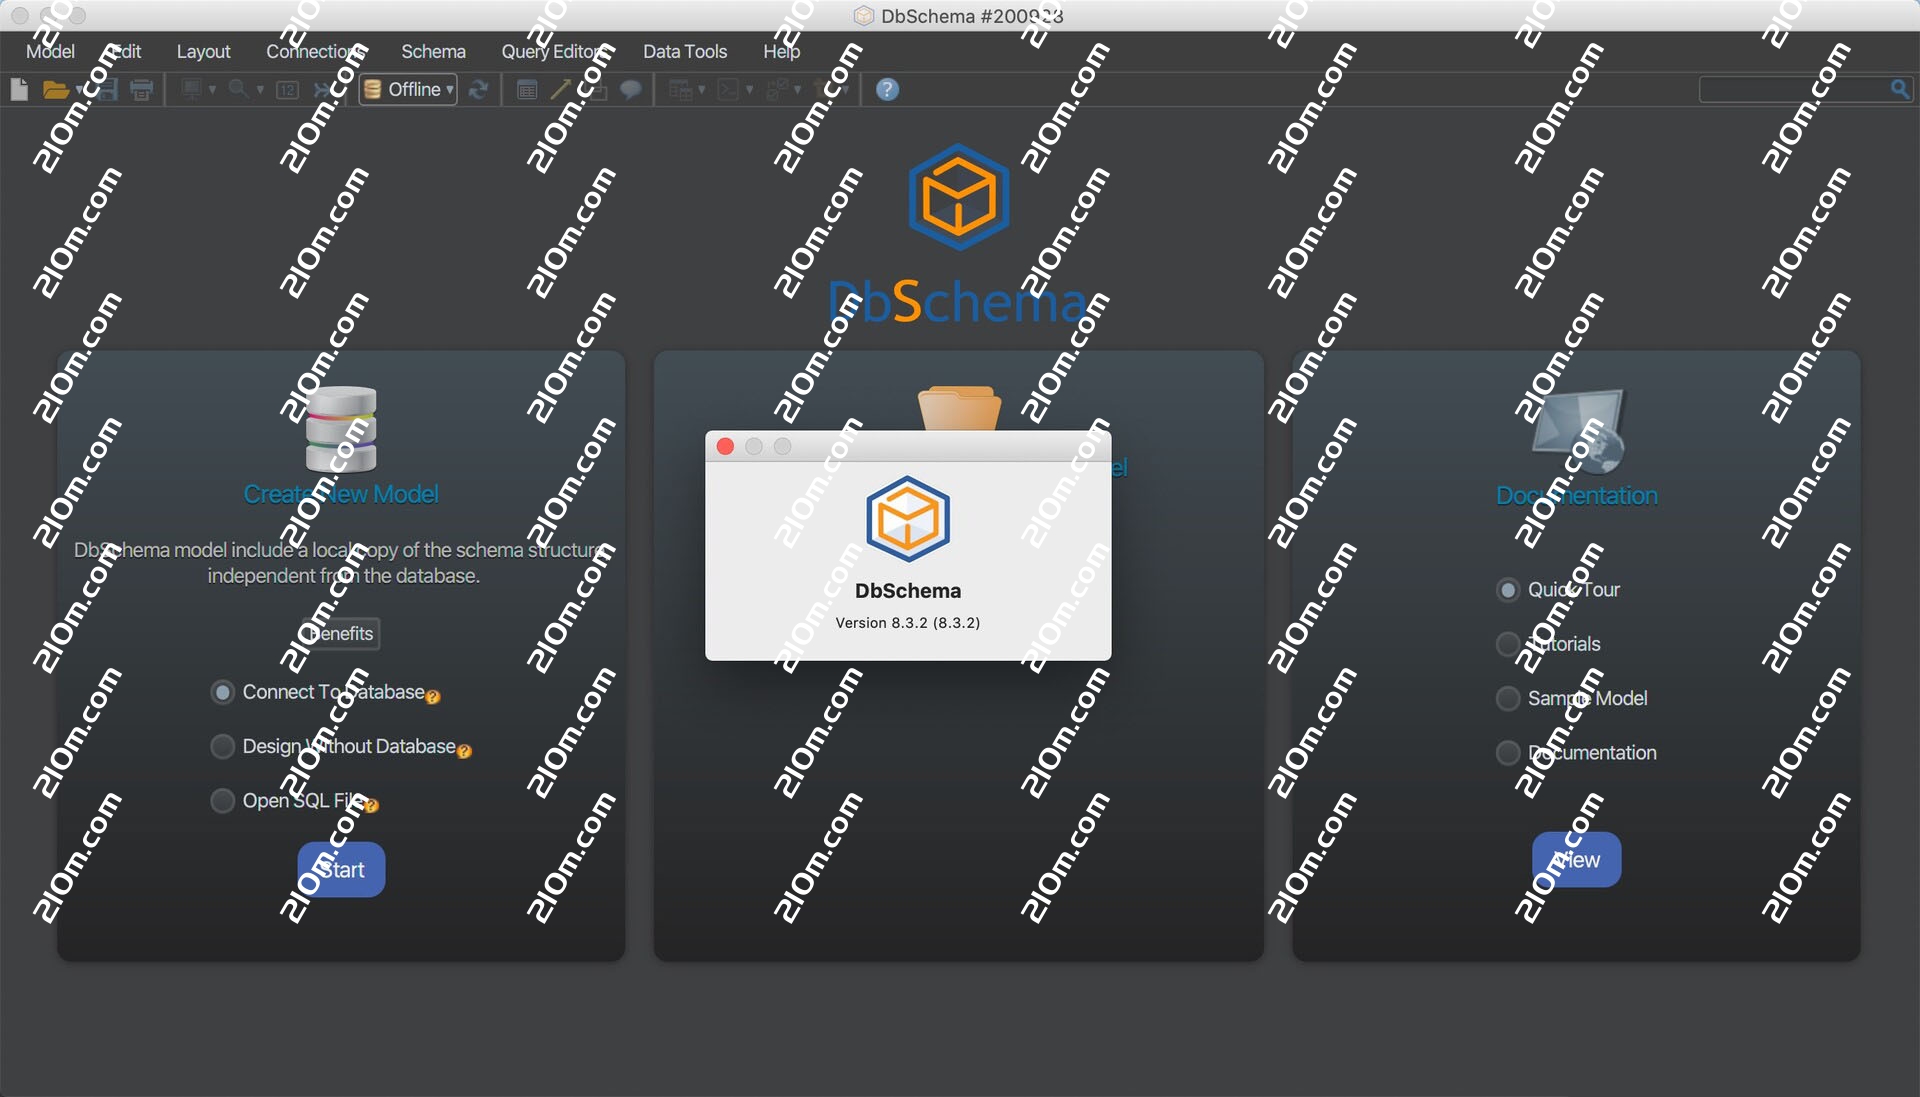Click the open folder toolbar icon
This screenshot has height=1097, width=1920.
pyautogui.click(x=55, y=90)
